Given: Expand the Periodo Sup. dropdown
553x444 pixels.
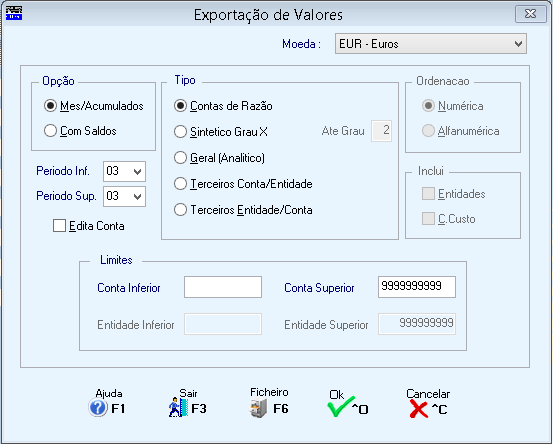Looking at the screenshot, I should click(124, 196).
